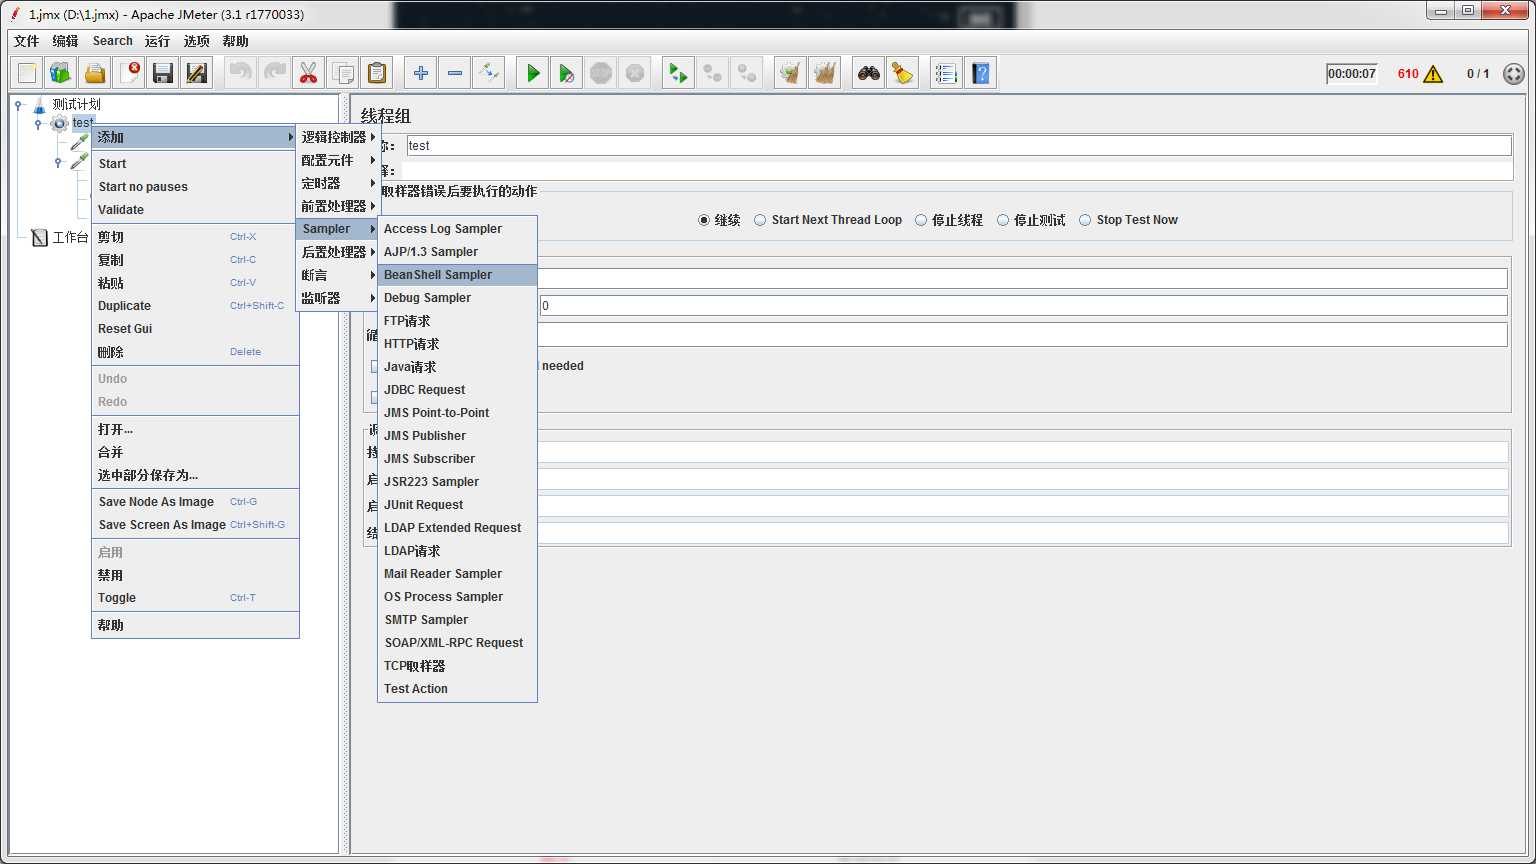Collapse the 测试计划 tree node handle

tap(18, 104)
